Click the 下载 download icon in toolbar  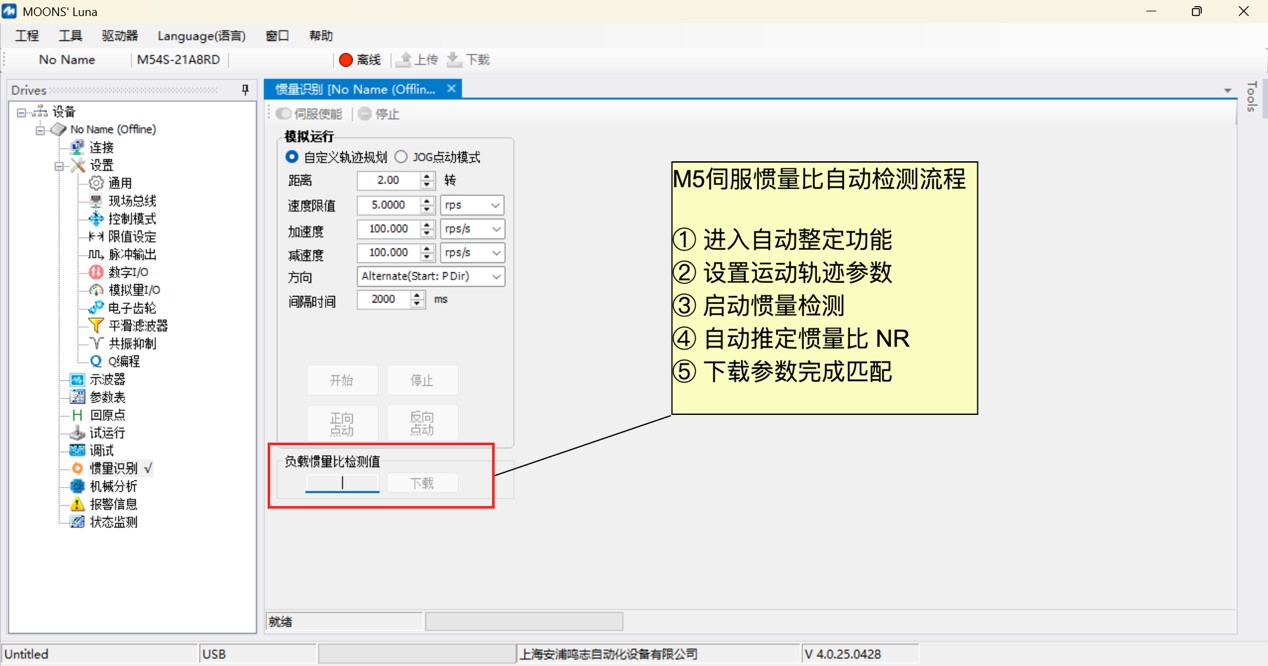(x=454, y=60)
